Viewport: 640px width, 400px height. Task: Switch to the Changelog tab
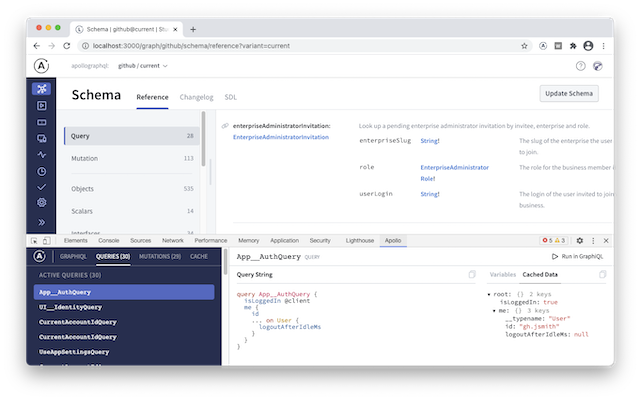[196, 97]
